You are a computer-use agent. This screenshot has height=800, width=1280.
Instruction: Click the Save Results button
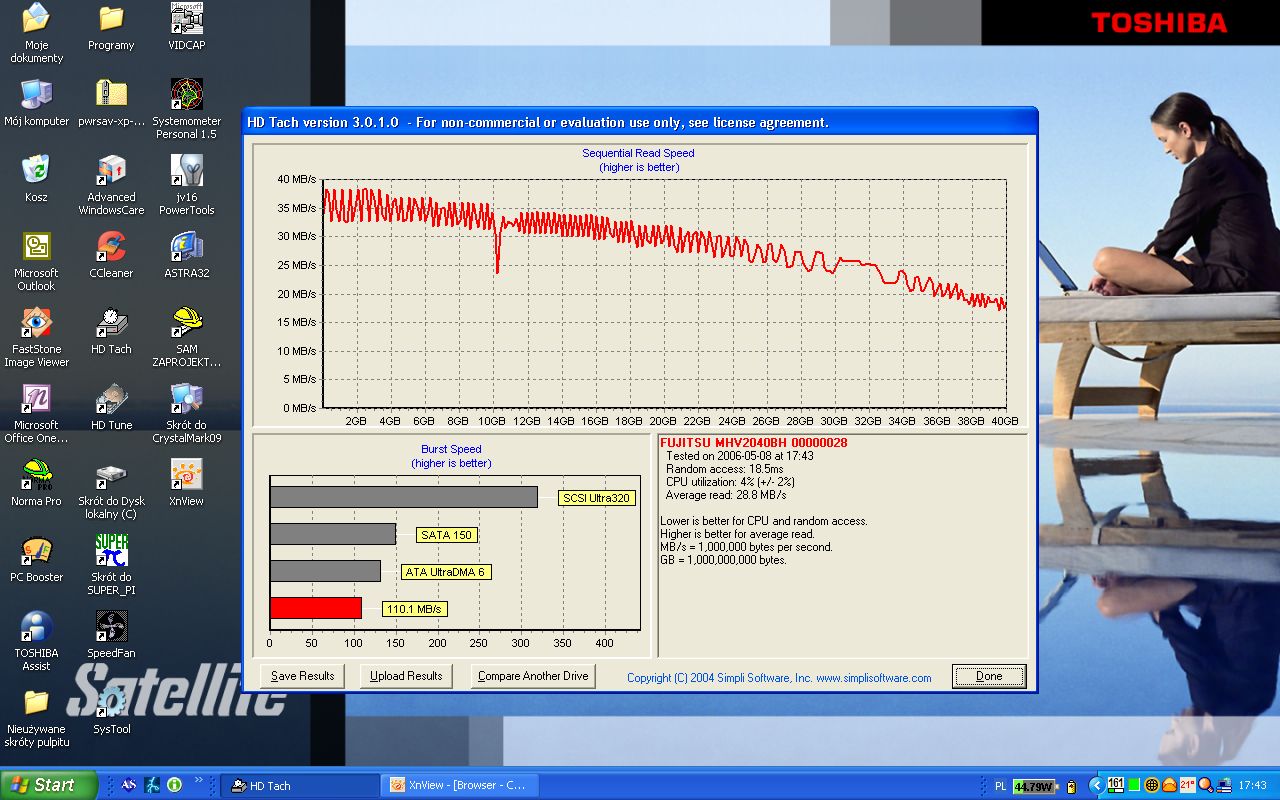(x=302, y=676)
